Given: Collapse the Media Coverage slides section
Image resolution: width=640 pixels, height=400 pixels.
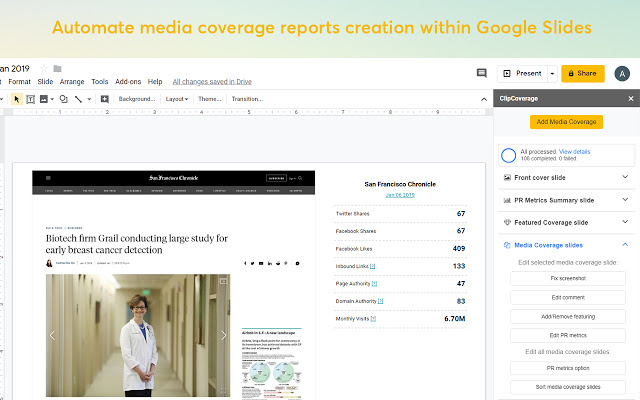Looking at the screenshot, I should (625, 244).
